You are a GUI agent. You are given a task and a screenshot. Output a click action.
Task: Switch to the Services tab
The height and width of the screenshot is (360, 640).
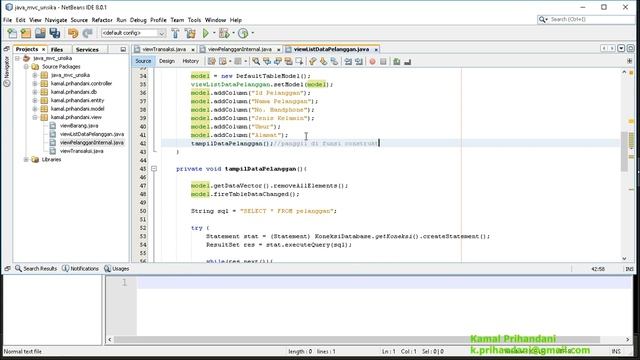click(87, 49)
